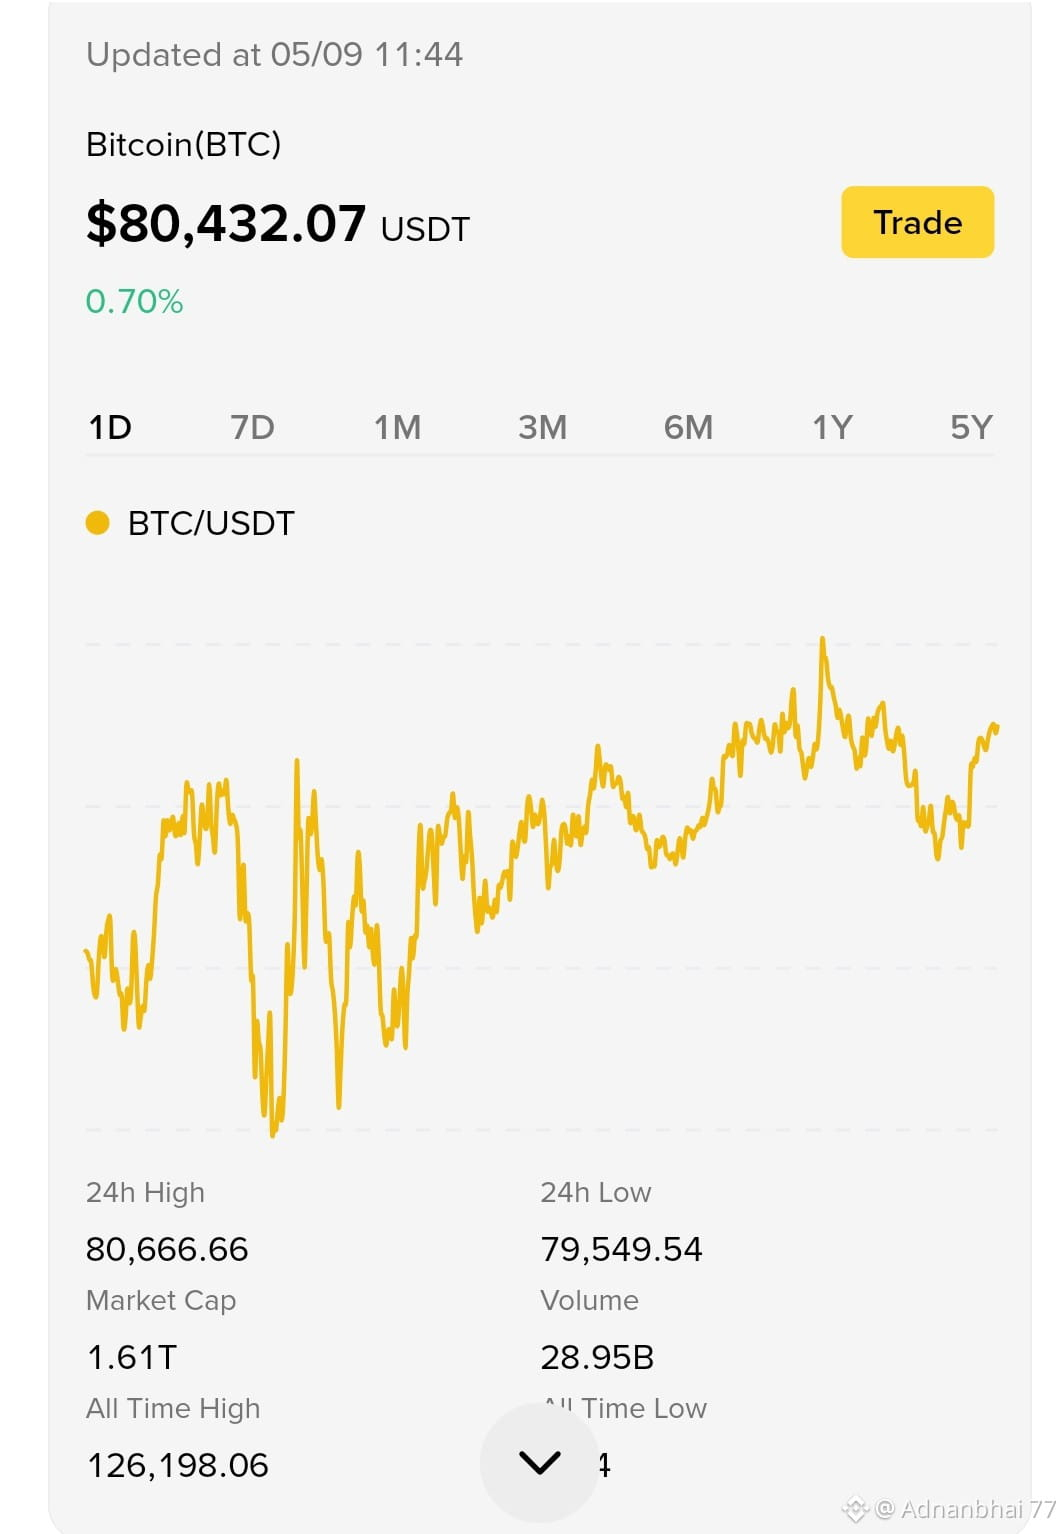Click the Bitcoin(BTC) title
This screenshot has width=1064, height=1534.
pos(184,145)
